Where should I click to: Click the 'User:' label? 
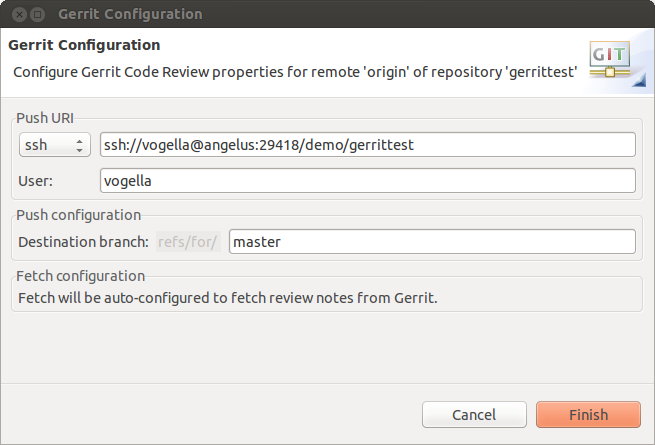click(x=36, y=181)
